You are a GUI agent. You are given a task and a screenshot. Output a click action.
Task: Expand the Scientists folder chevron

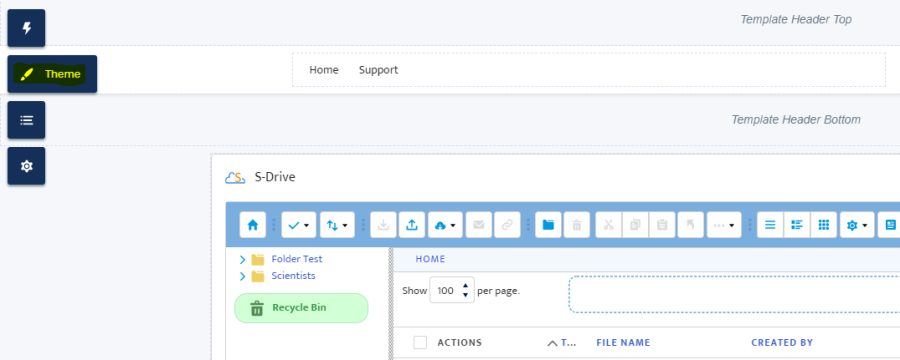[243, 276]
